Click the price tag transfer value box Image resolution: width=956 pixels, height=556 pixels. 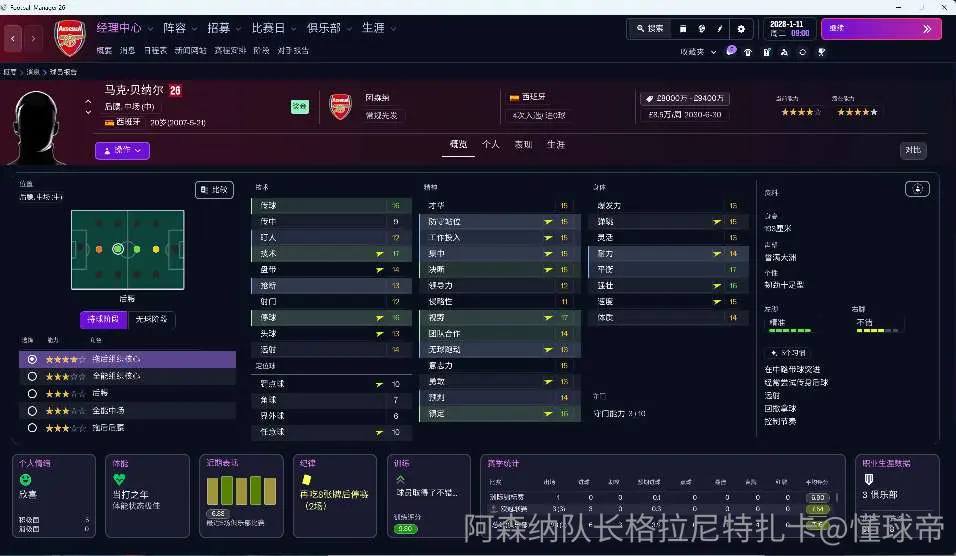tap(685, 98)
